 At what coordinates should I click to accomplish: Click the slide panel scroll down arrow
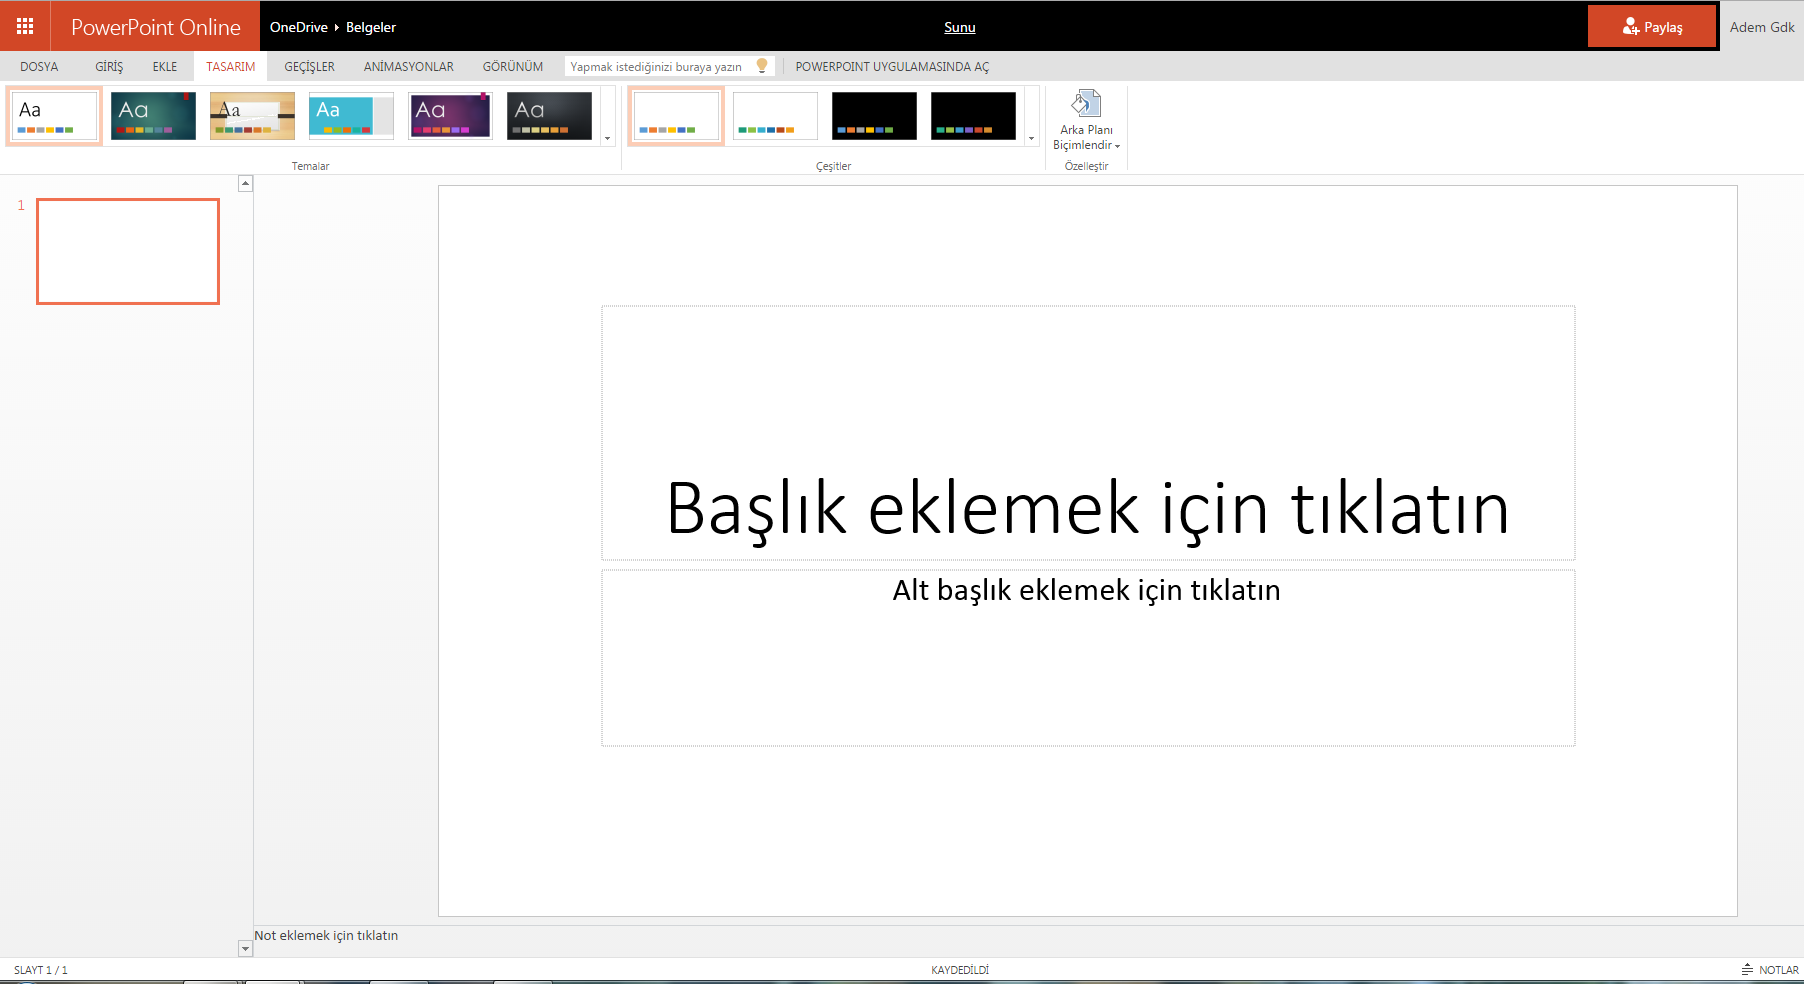click(245, 948)
